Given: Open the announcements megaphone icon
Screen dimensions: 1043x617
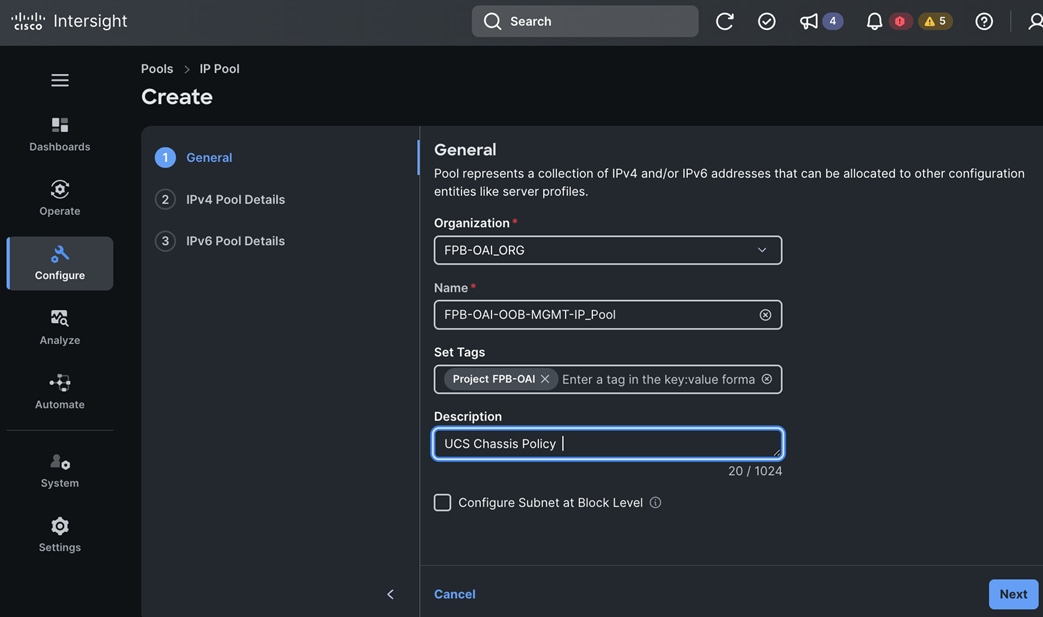Looking at the screenshot, I should [808, 21].
